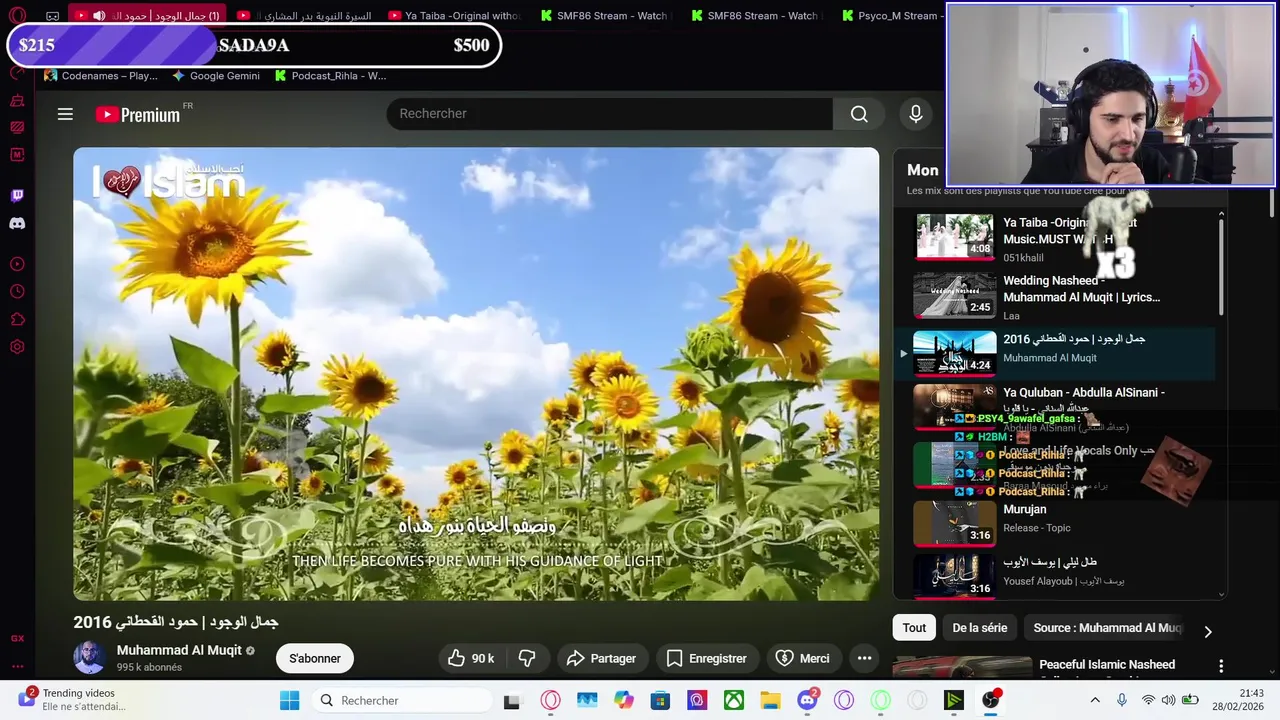Switch to Ya Taiba -Original browser tab
The image size is (1280, 720).
(455, 16)
